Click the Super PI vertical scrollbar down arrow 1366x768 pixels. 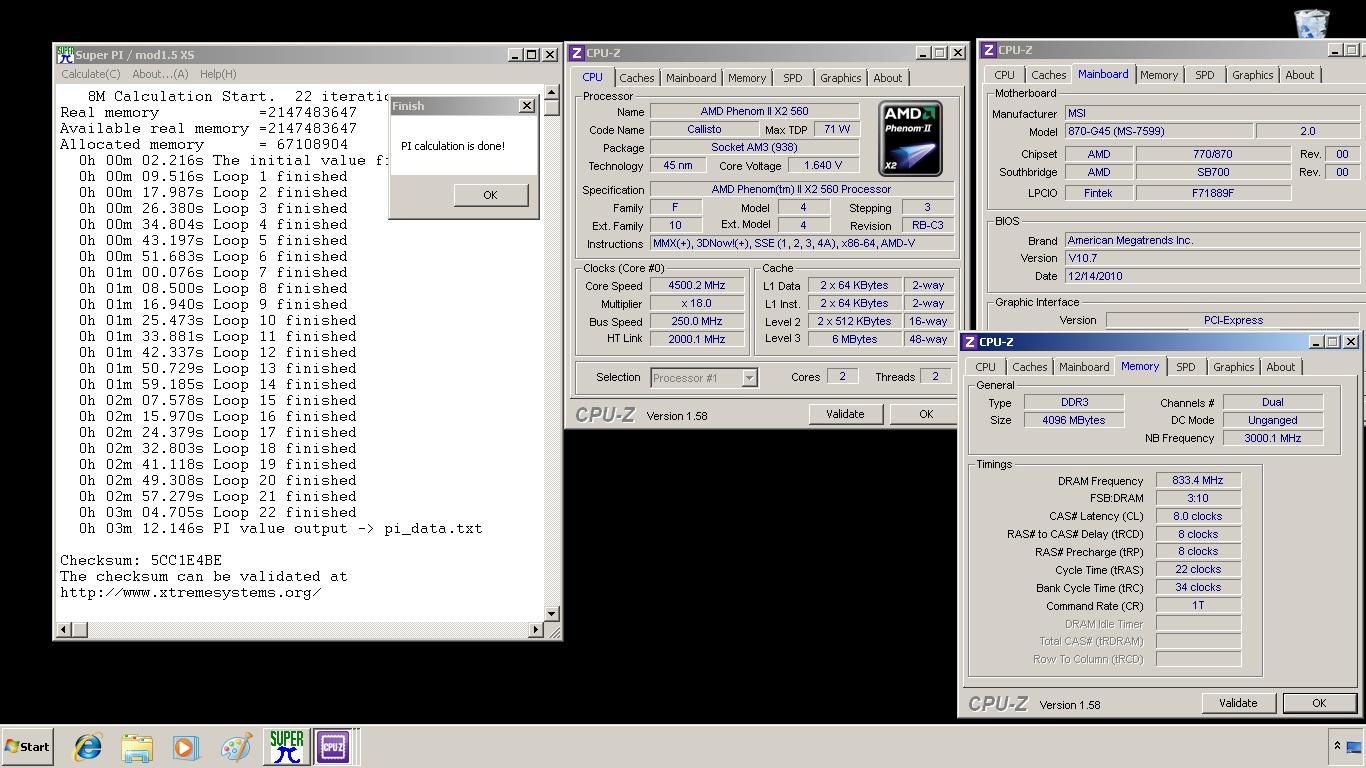coord(551,613)
